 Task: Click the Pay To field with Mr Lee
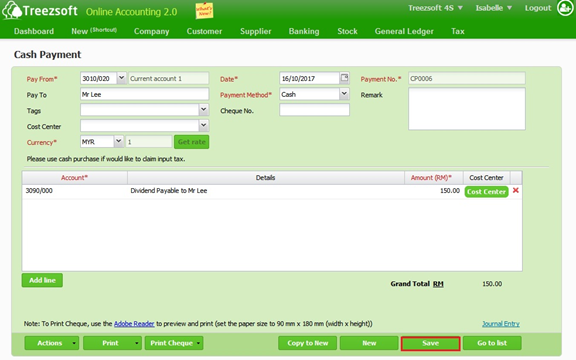[145, 94]
